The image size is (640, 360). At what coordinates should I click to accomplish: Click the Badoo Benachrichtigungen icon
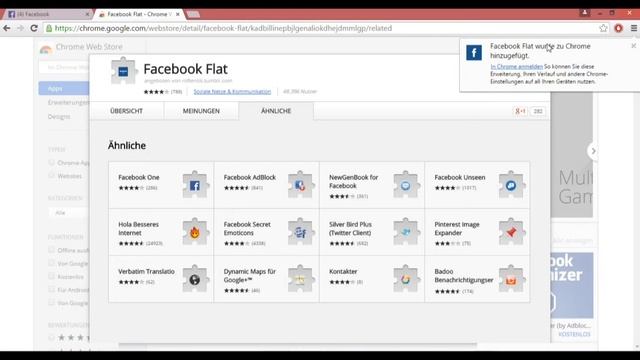click(x=511, y=279)
